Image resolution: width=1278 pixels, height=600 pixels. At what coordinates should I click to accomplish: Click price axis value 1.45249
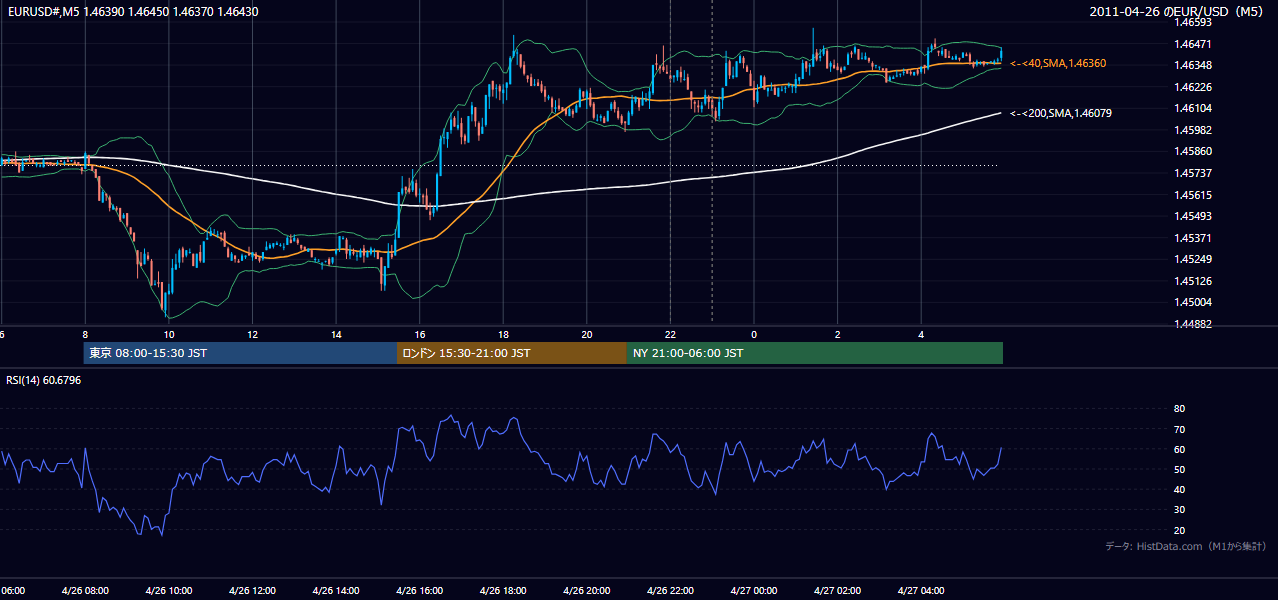click(x=1192, y=259)
